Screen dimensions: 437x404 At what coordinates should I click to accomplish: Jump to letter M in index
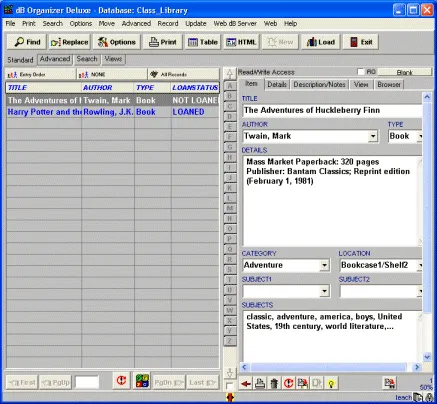pos(230,208)
